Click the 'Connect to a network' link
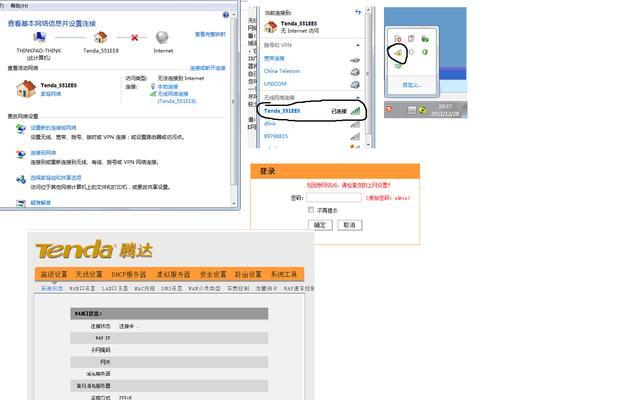Viewport: 634px width, 400px height. [x=43, y=152]
